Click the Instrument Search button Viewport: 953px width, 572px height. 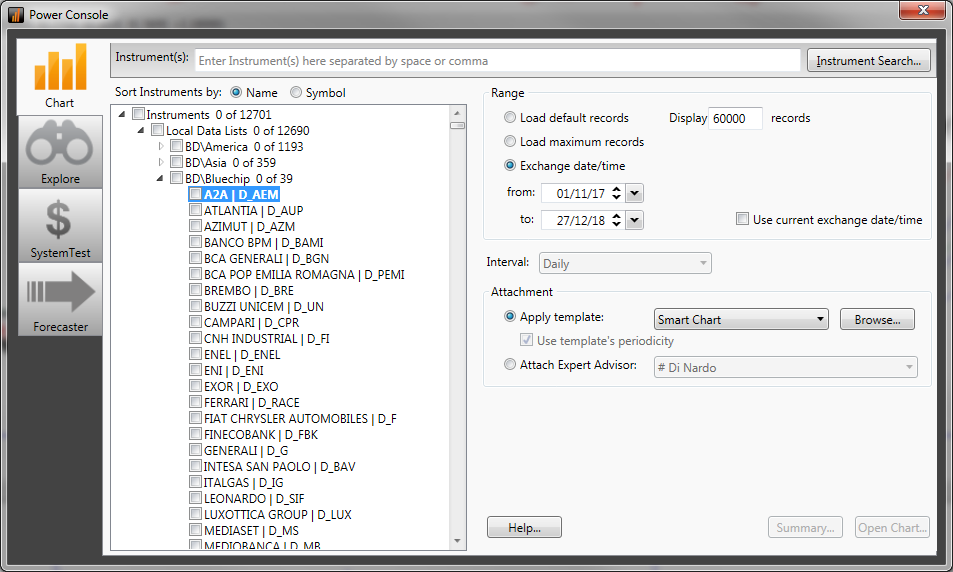[869, 61]
